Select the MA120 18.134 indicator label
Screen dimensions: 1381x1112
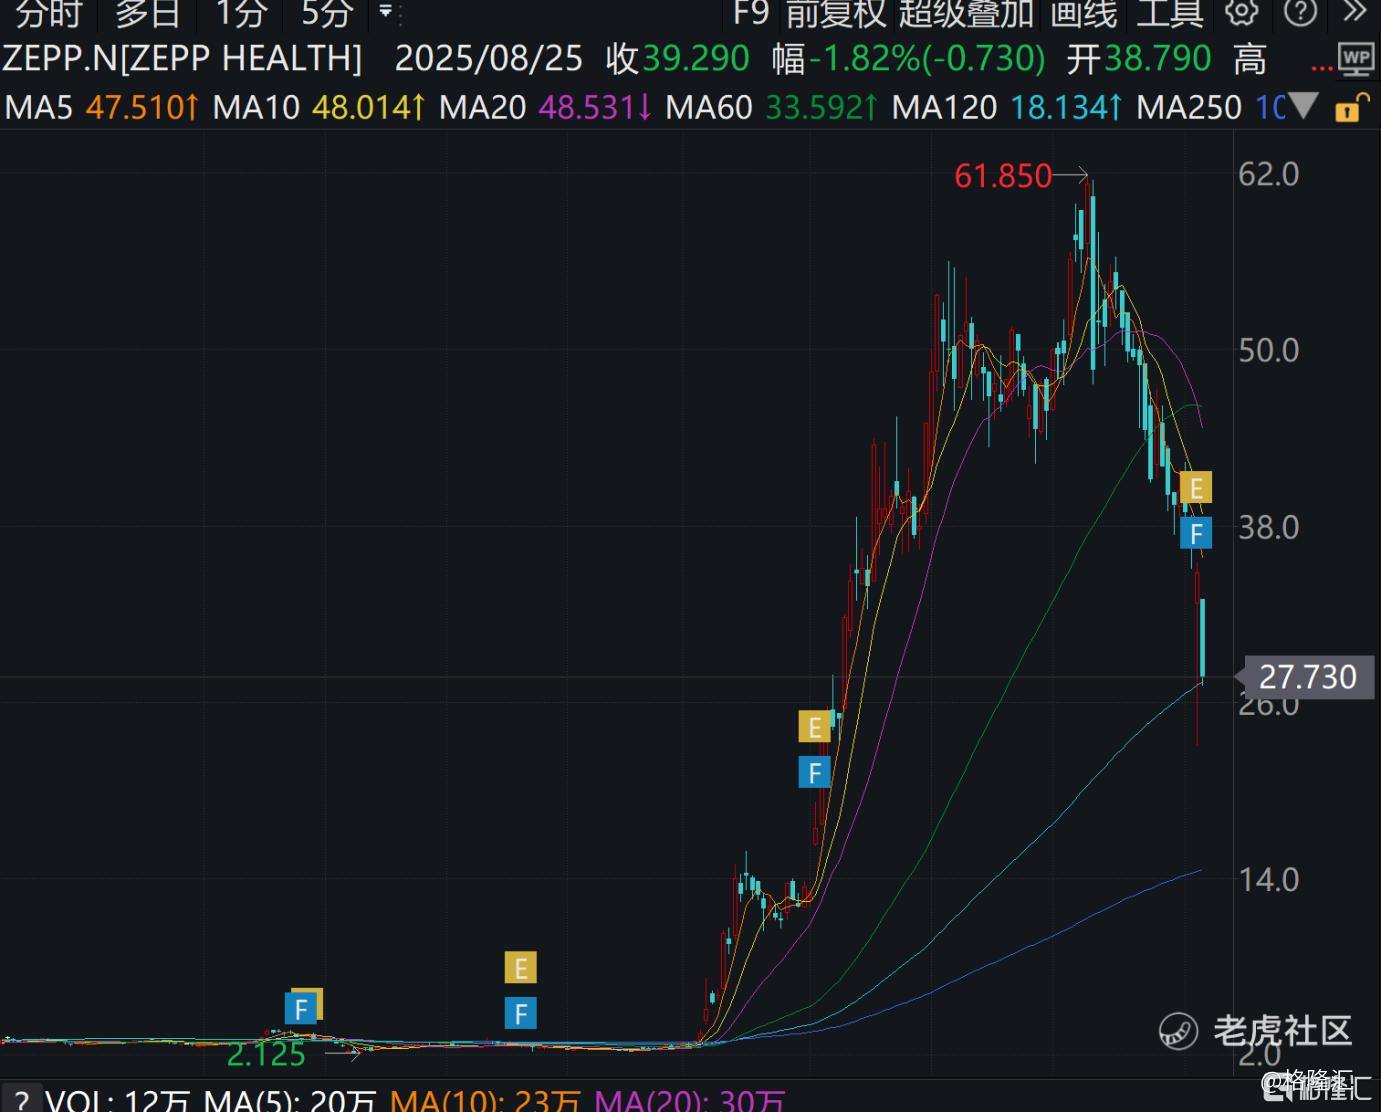click(1007, 107)
